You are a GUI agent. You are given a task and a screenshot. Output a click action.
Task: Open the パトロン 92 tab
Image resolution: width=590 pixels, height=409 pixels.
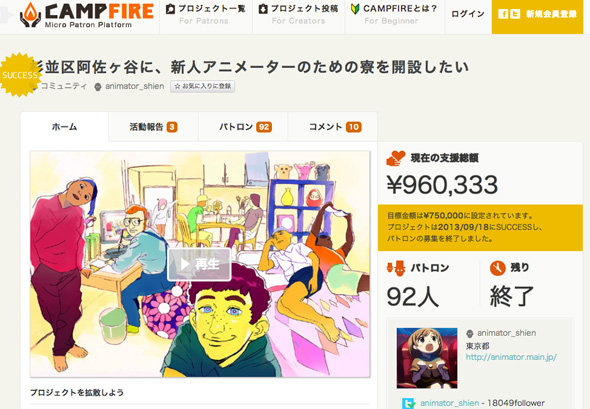pos(245,127)
